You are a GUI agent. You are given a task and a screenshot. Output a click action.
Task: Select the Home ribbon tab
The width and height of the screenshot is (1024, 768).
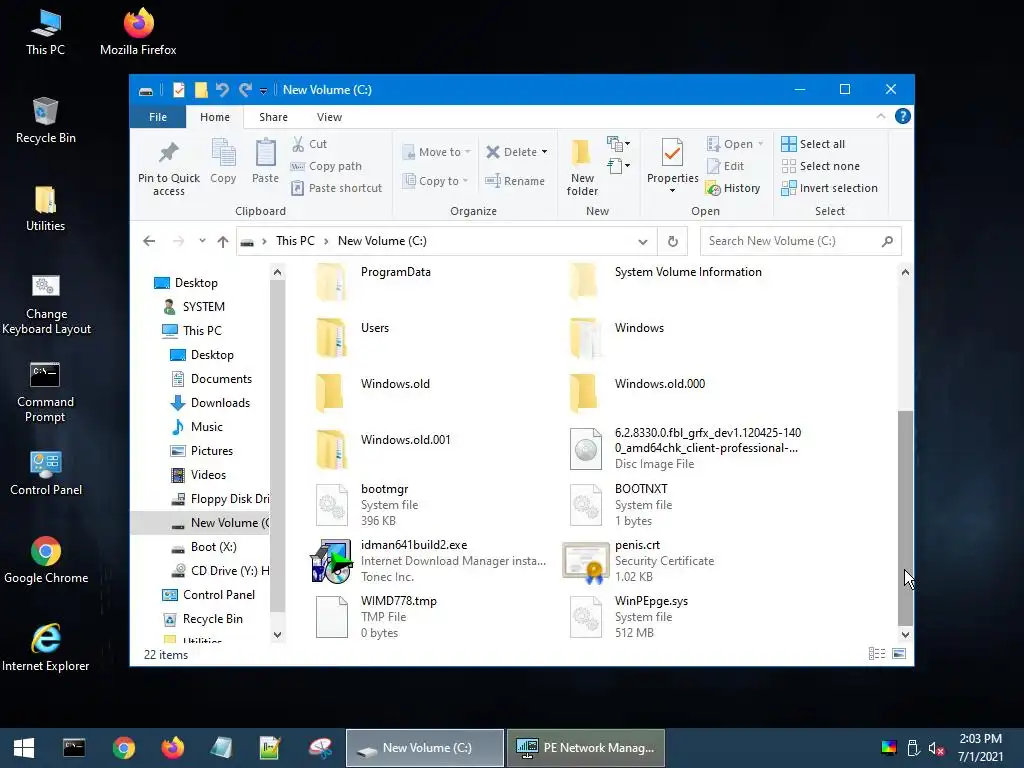pyautogui.click(x=215, y=117)
